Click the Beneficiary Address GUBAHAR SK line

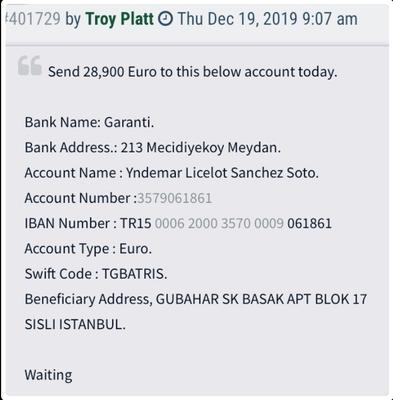[196, 299]
